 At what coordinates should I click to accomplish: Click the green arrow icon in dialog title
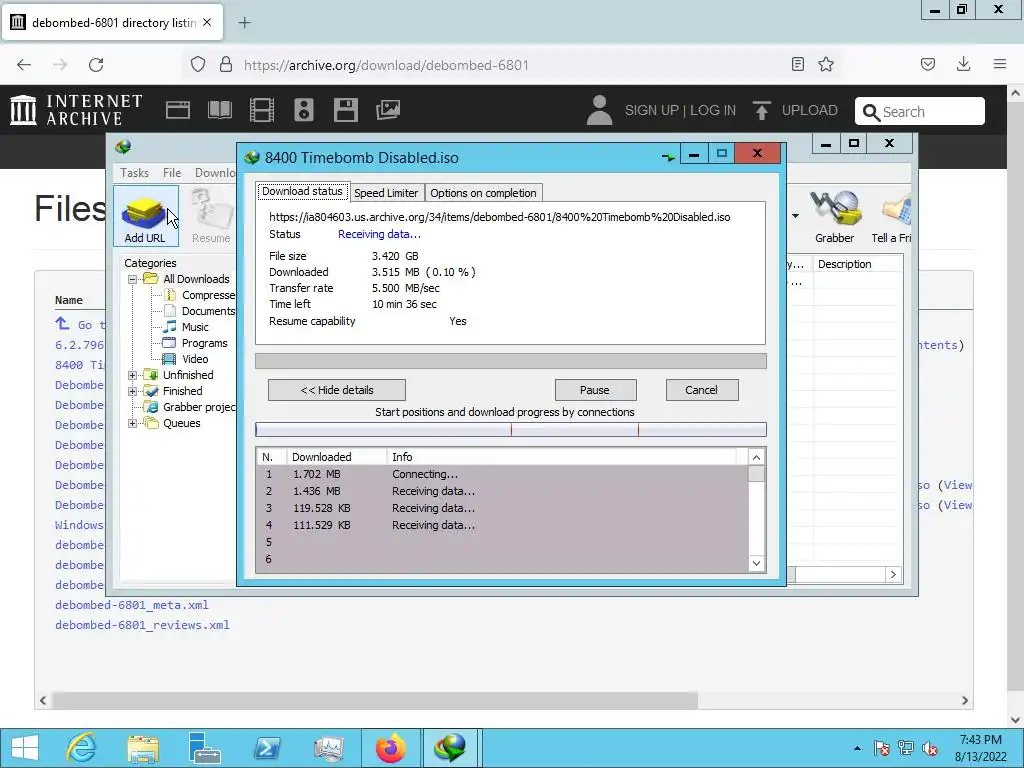point(668,157)
